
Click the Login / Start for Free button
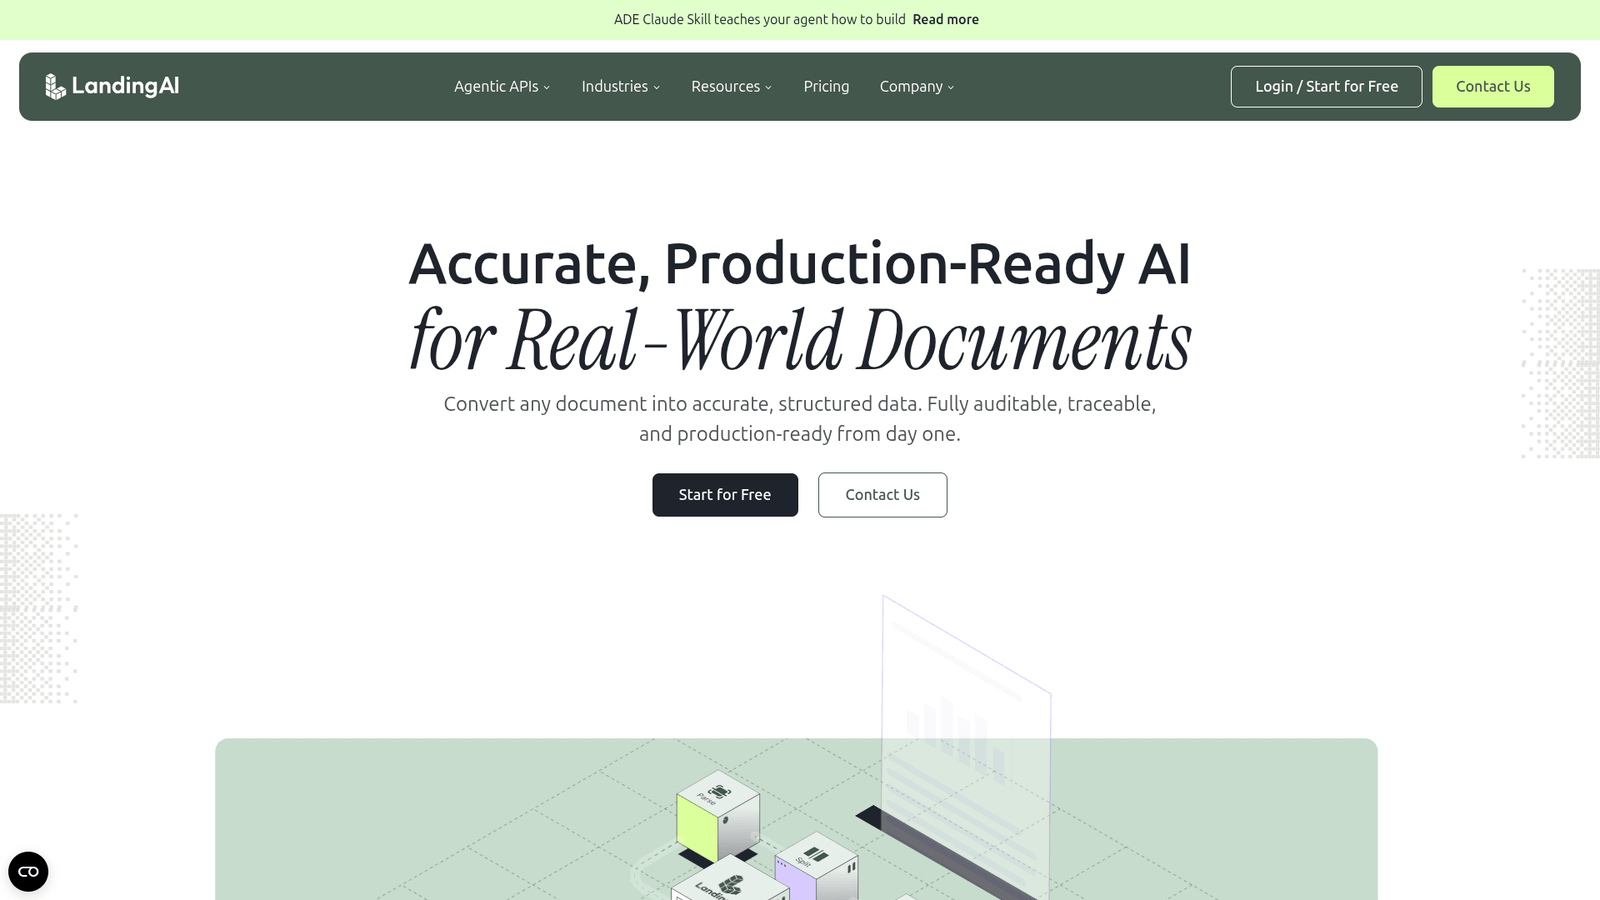coord(1326,87)
